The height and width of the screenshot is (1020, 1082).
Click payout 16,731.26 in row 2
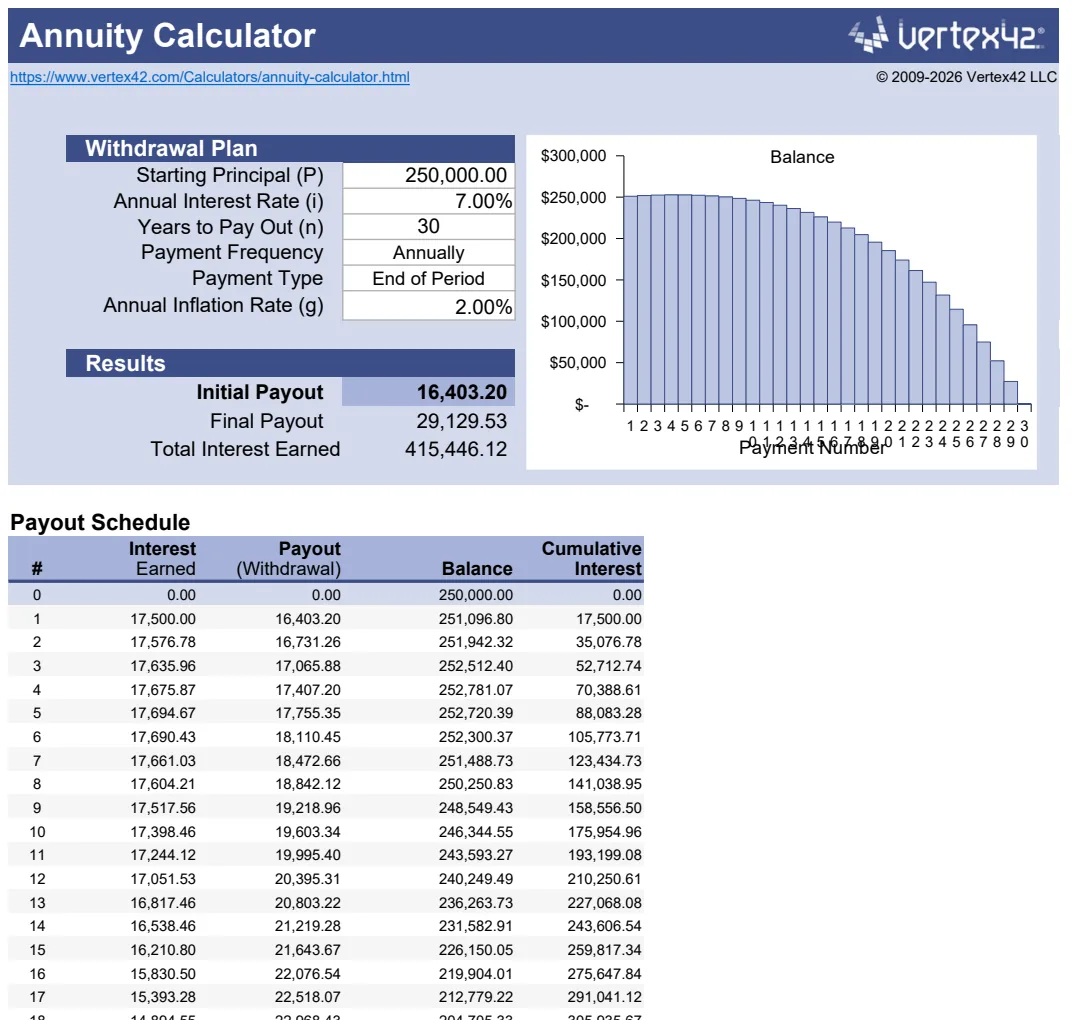coord(308,642)
